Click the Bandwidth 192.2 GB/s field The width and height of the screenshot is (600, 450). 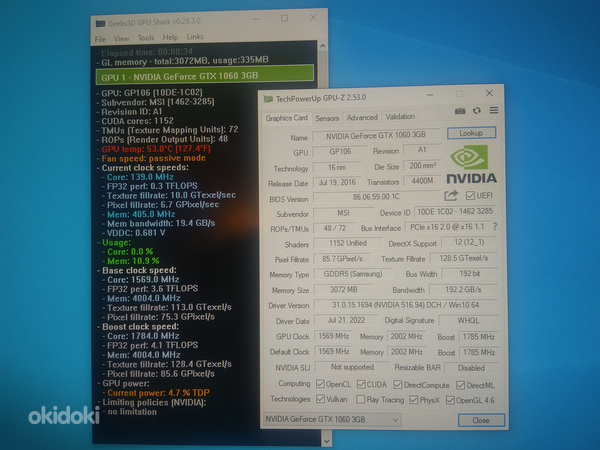pyautogui.click(x=463, y=290)
